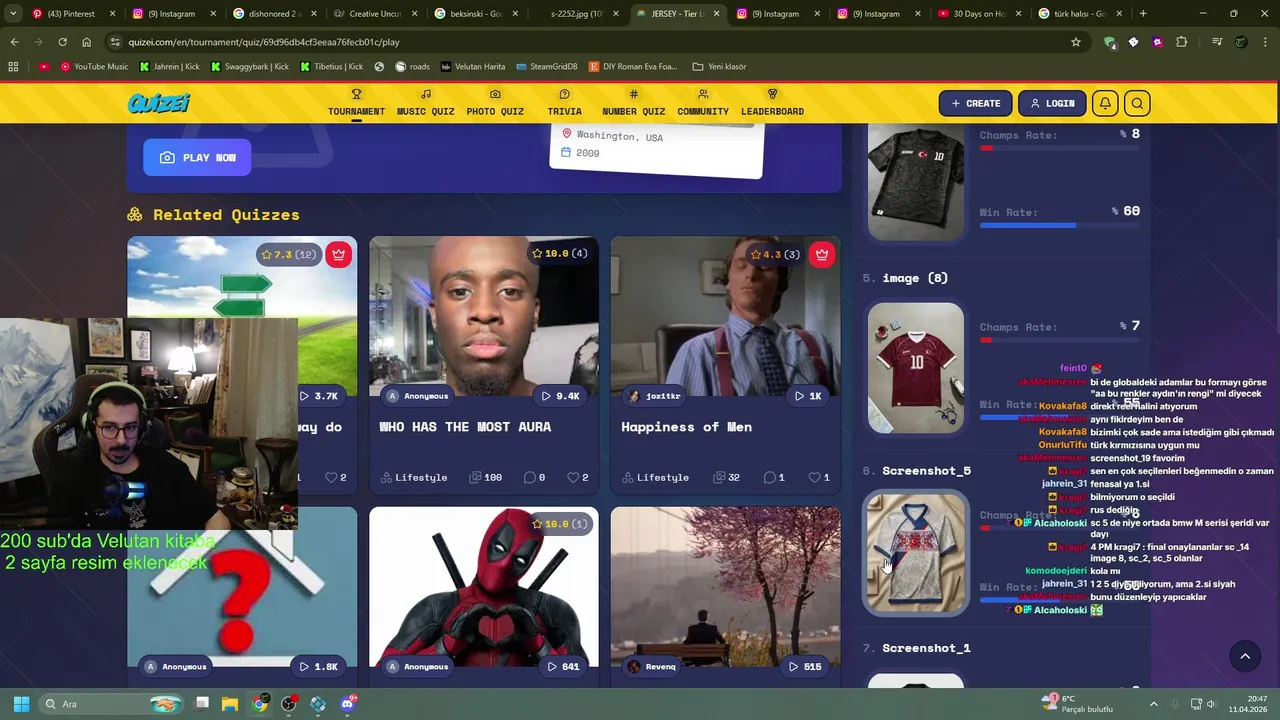Open the Leaderboard page
The width and height of the screenshot is (1280, 720).
point(772,103)
